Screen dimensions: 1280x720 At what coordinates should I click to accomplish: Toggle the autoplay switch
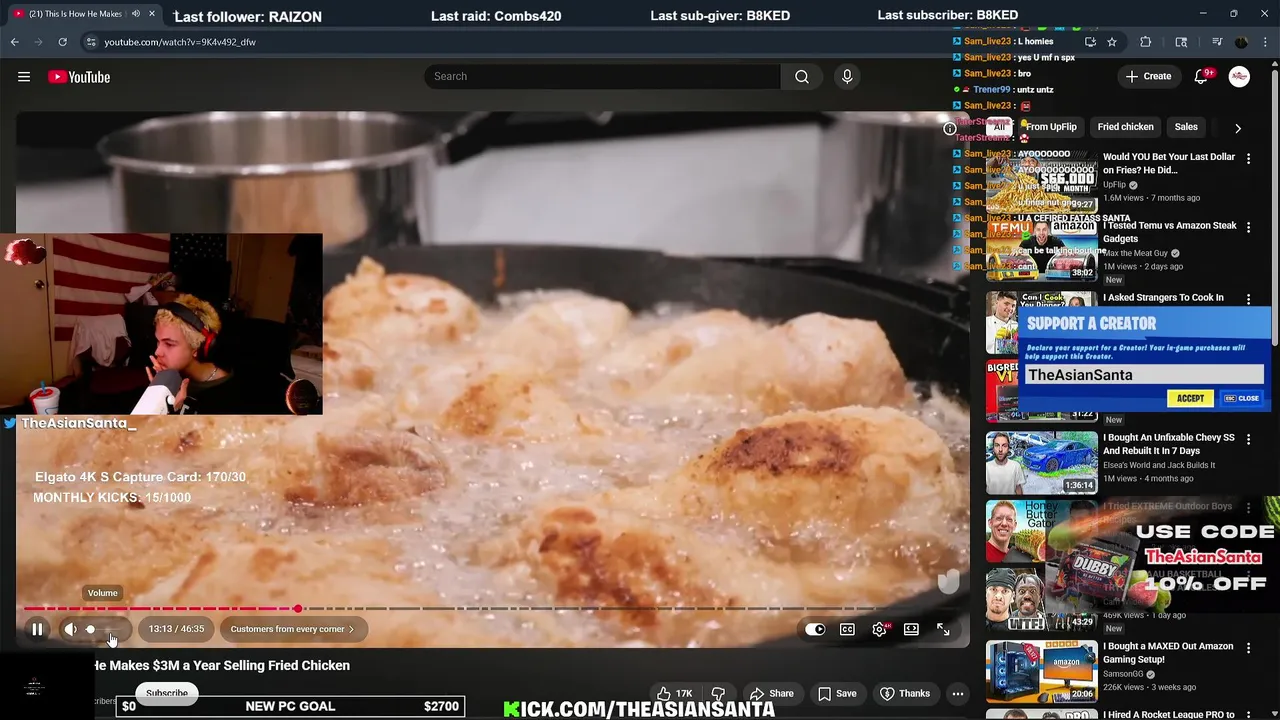815,629
